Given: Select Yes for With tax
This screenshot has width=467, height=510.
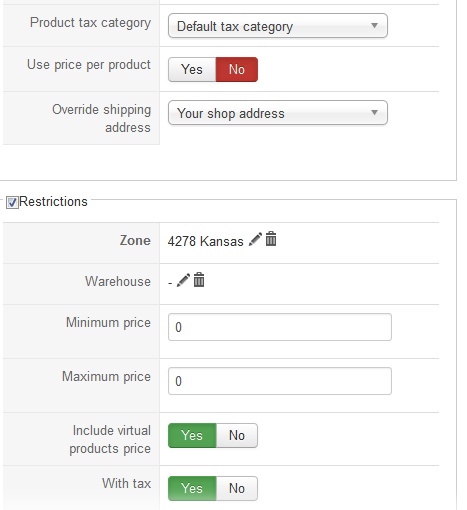Looking at the screenshot, I should [192, 488].
